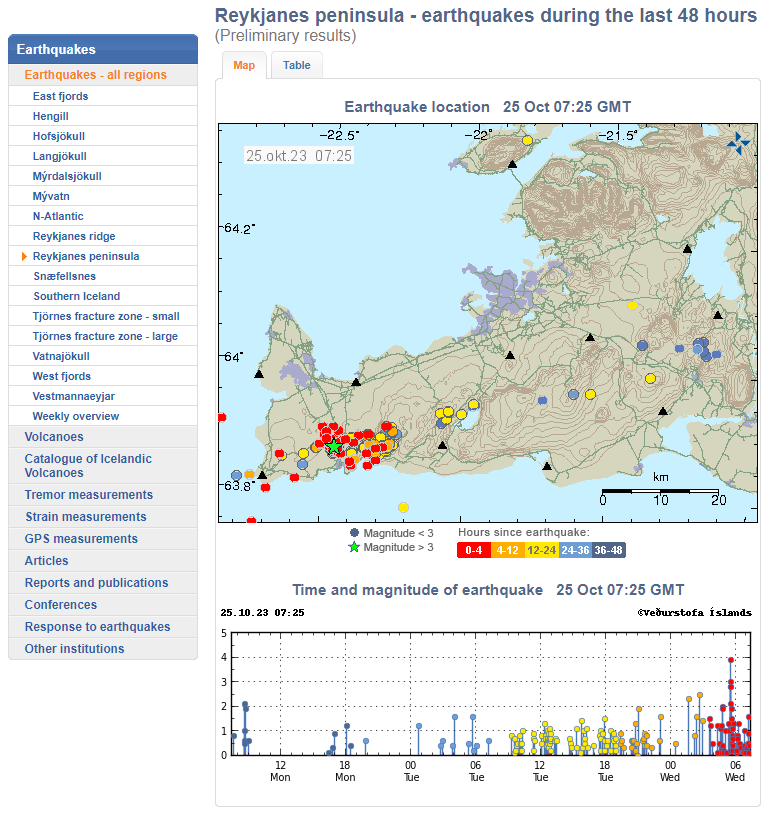765x820 pixels.
Task: Go to the Vatnajökull earthquake page
Action: 61,356
